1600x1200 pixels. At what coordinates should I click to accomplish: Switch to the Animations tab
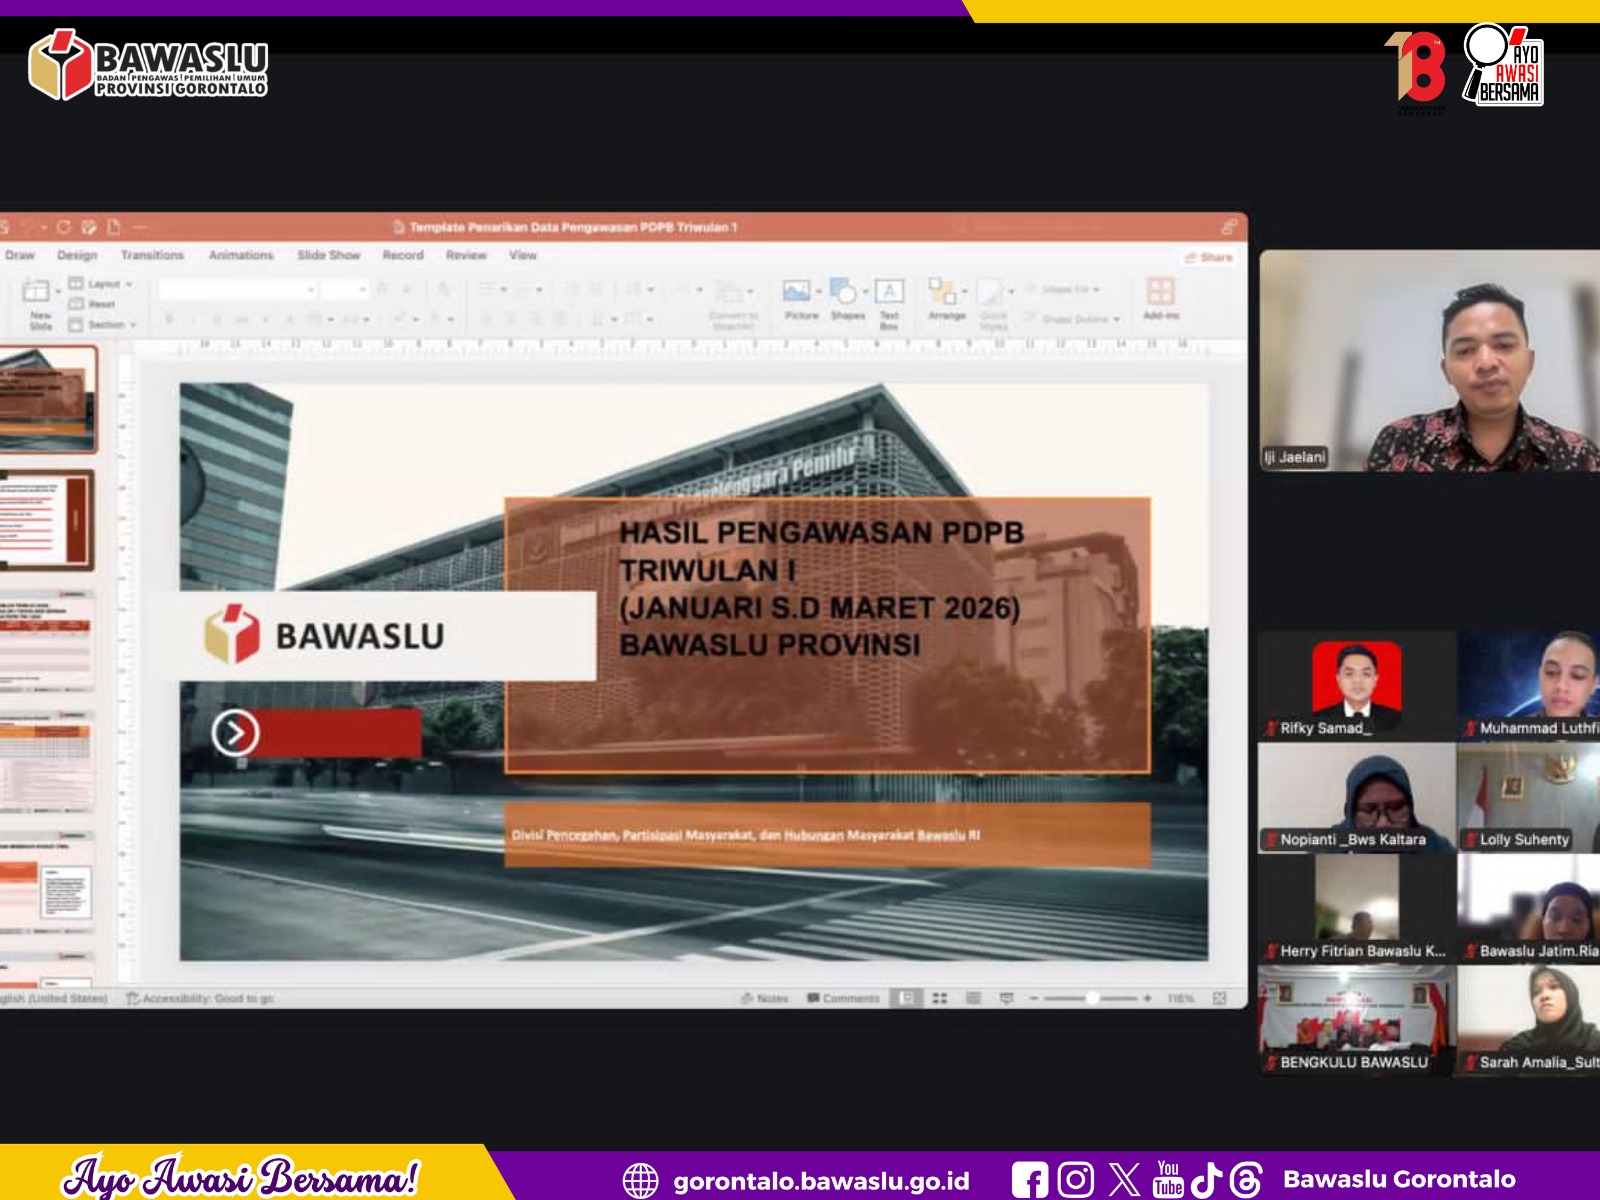tap(241, 255)
